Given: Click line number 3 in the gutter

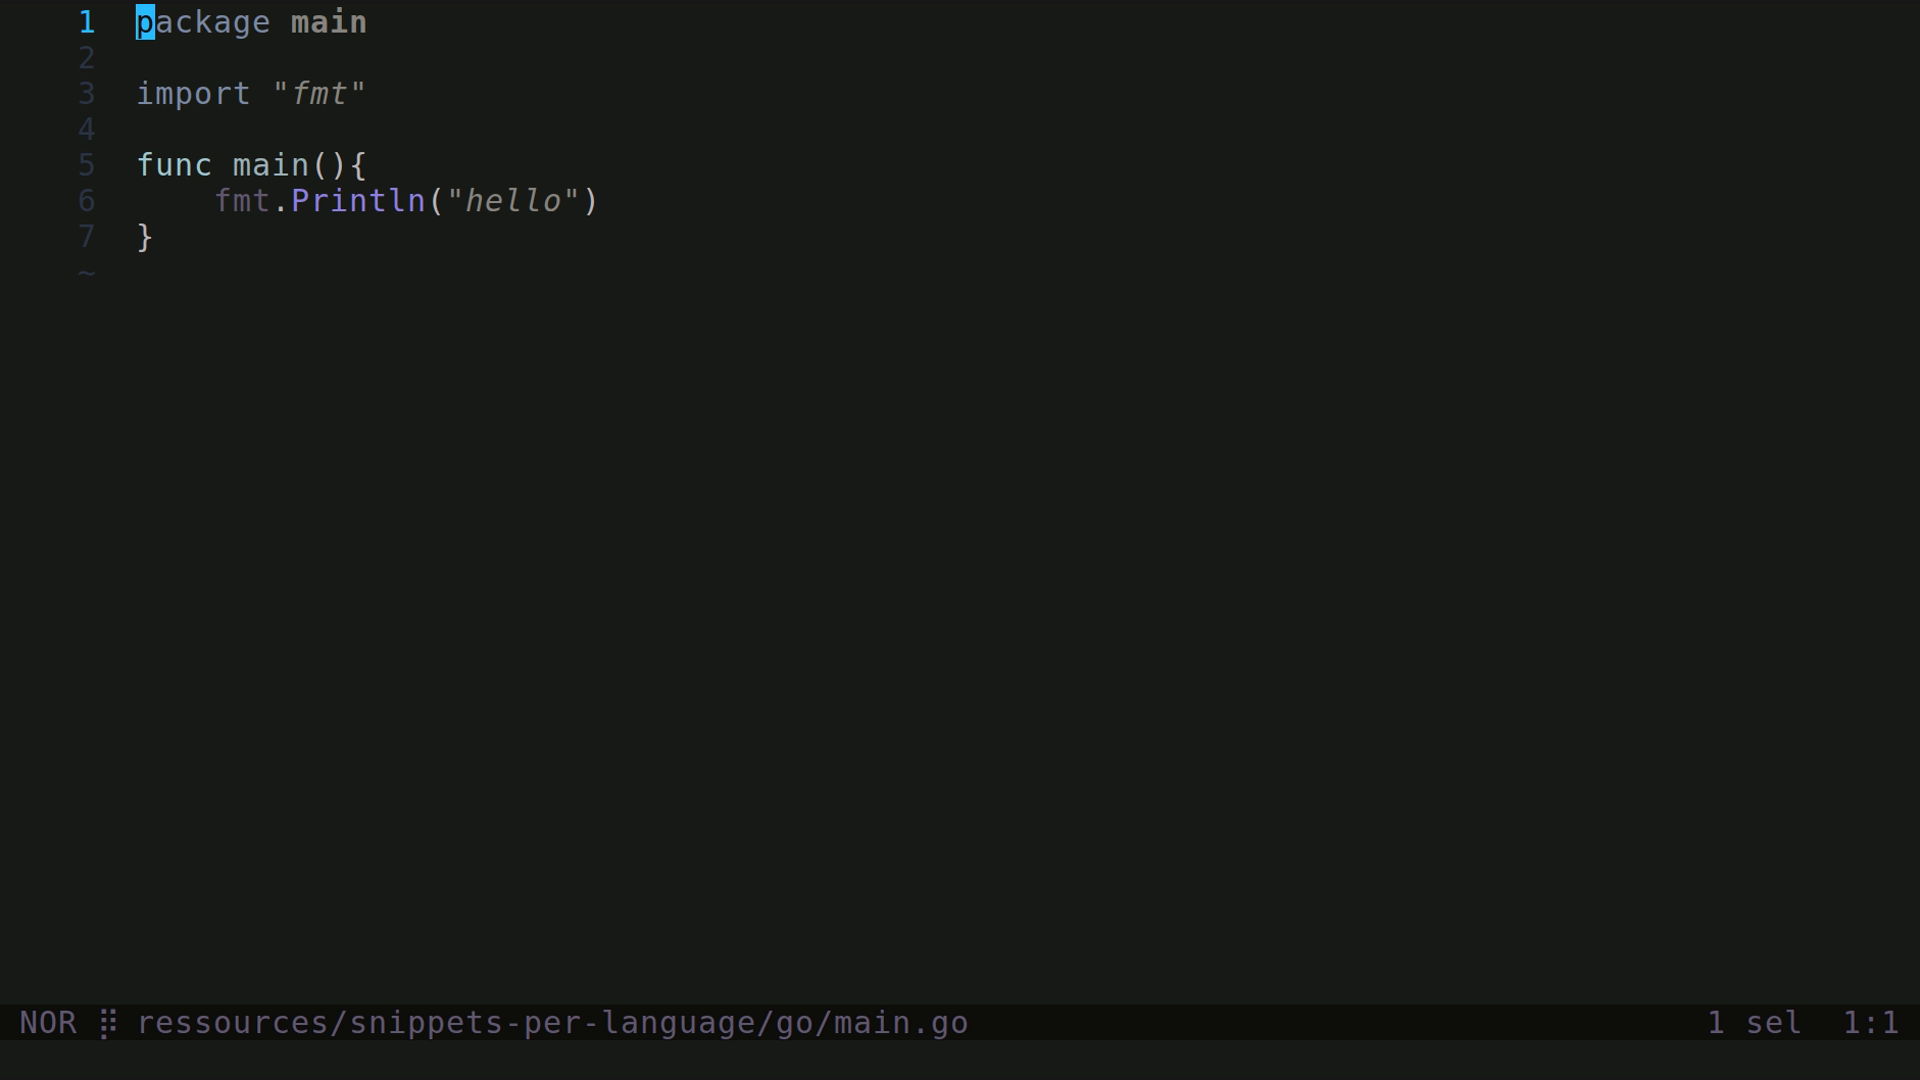Looking at the screenshot, I should (x=87, y=94).
